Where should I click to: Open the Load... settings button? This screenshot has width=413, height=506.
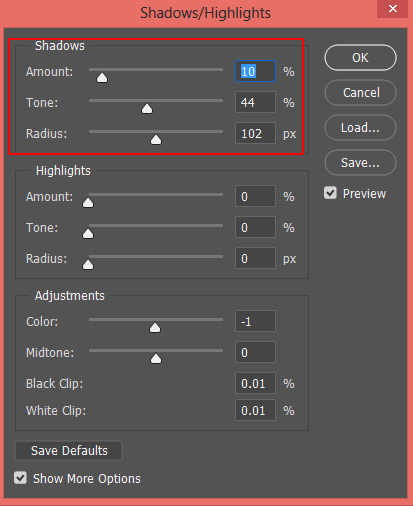click(x=360, y=128)
